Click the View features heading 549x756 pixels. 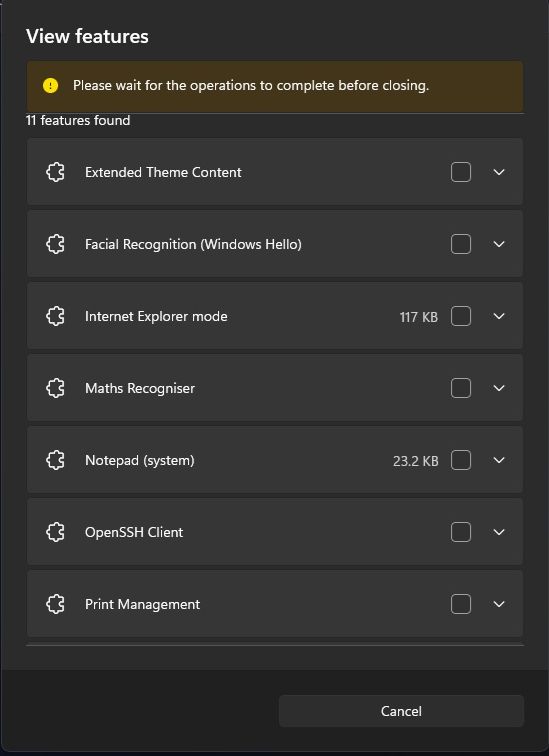coord(87,37)
